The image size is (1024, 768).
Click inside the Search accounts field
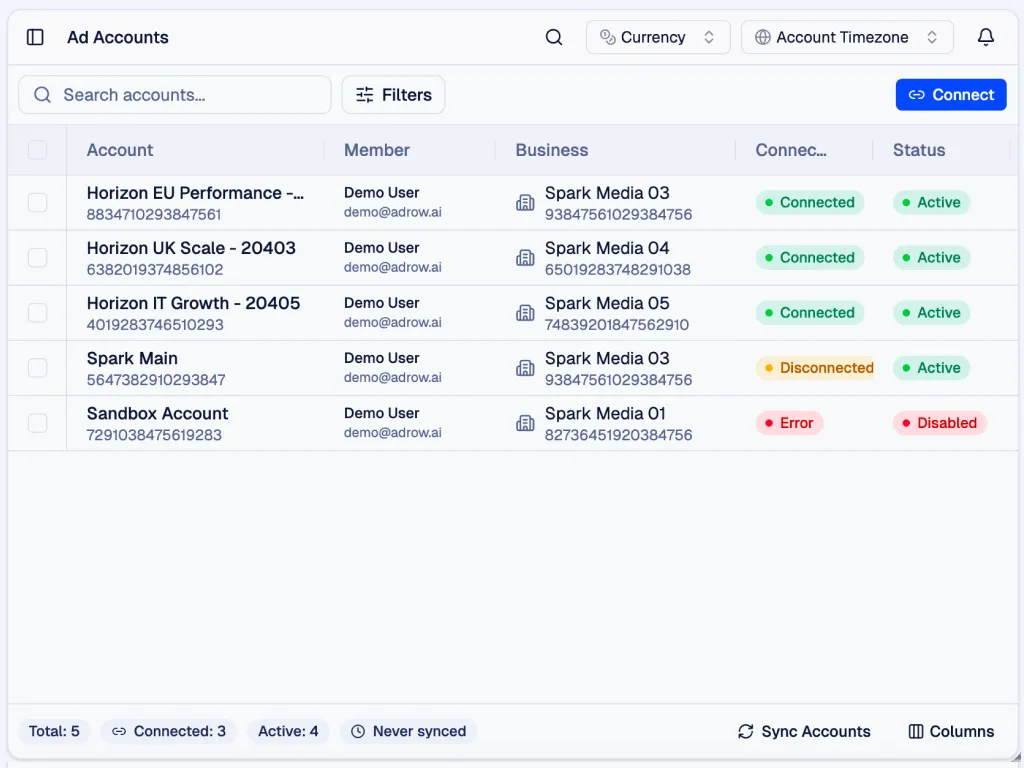175,95
